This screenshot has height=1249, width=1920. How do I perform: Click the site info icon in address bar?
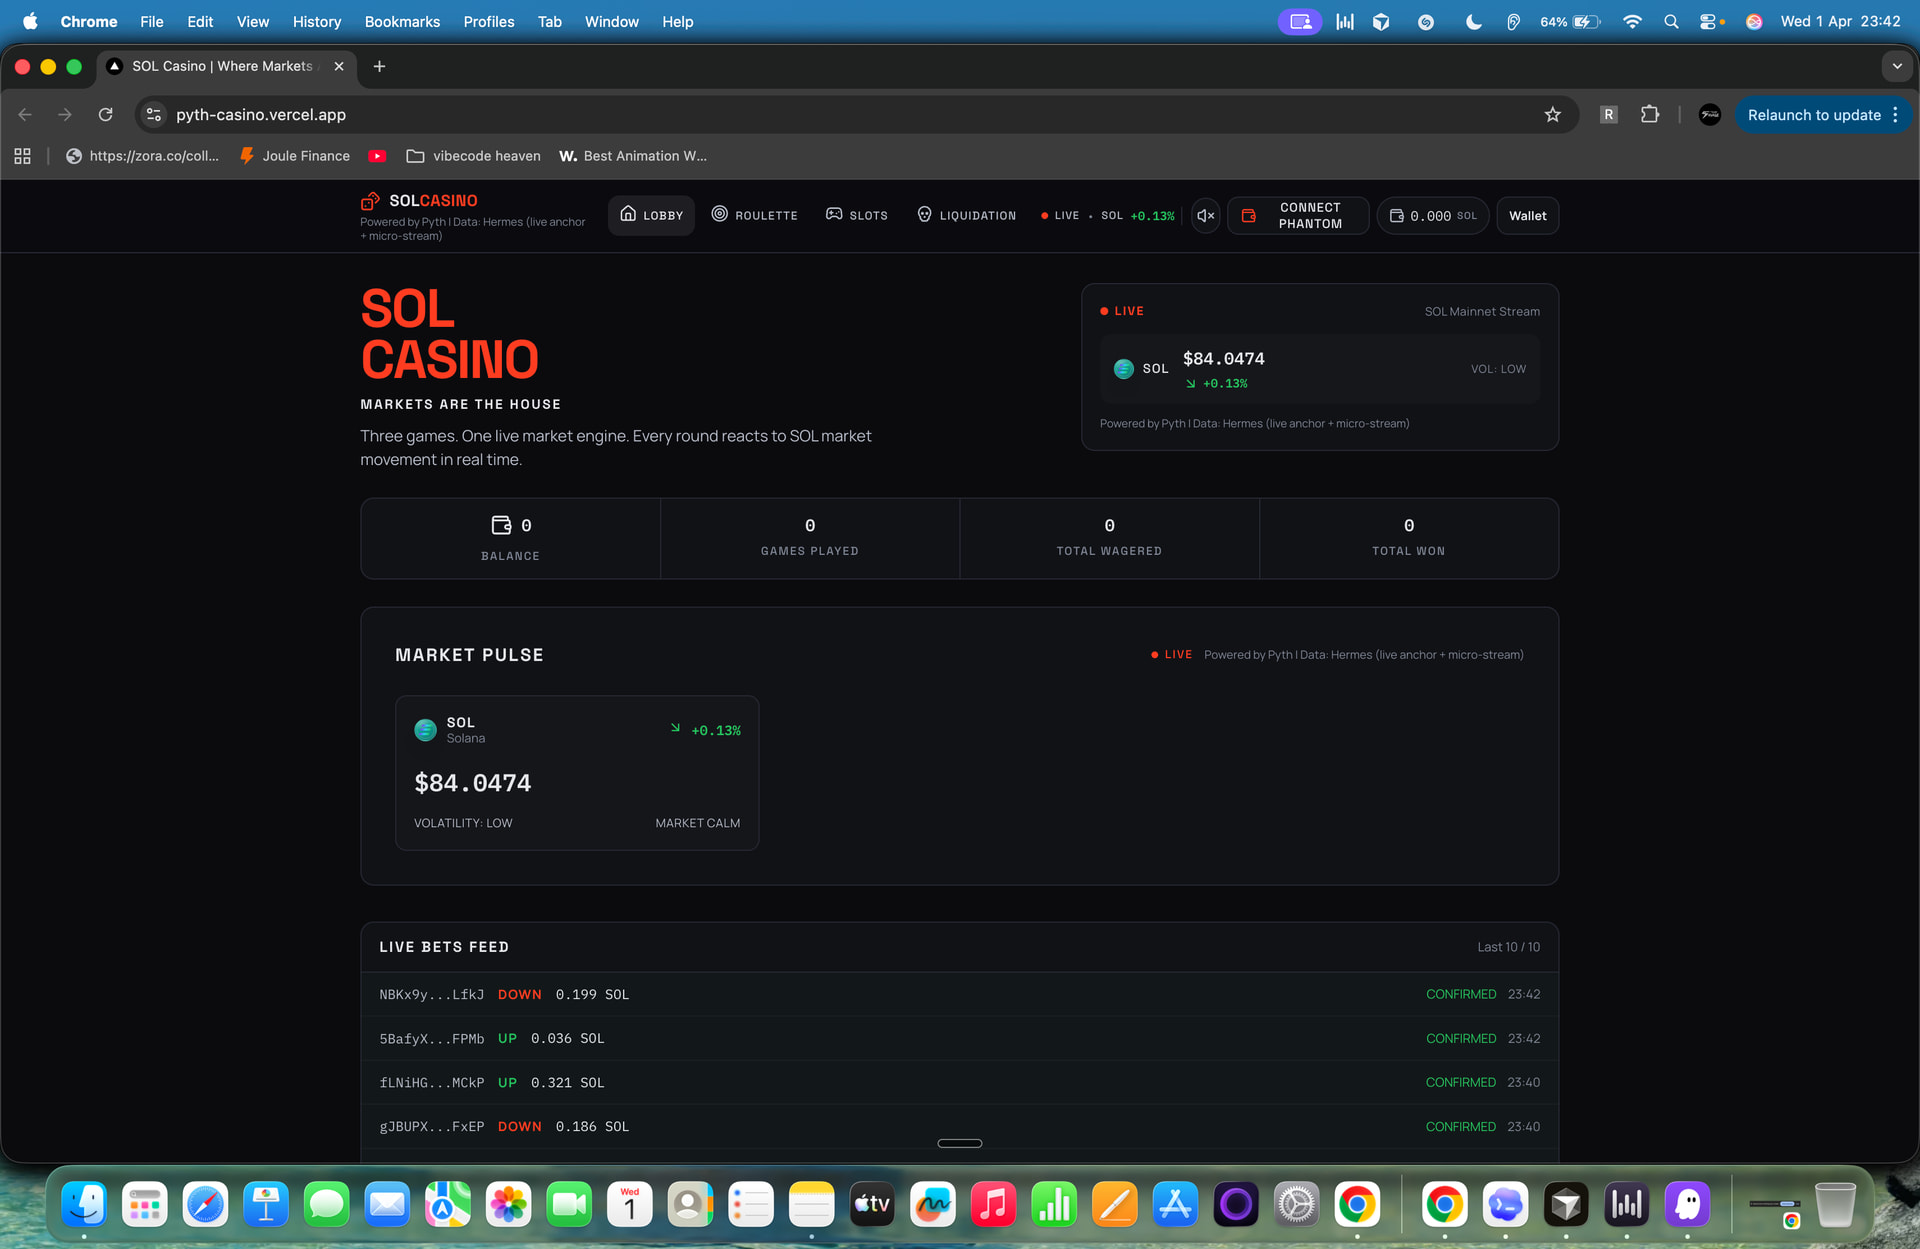(x=154, y=115)
